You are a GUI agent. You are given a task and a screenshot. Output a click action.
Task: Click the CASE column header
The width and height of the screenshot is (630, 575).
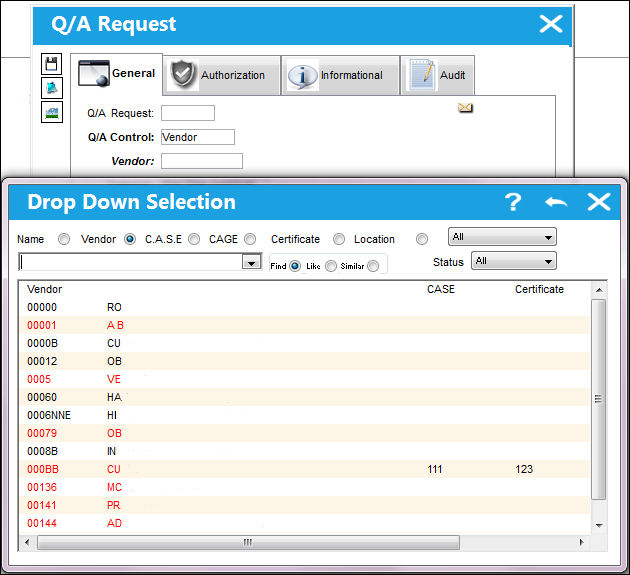pyautogui.click(x=440, y=289)
